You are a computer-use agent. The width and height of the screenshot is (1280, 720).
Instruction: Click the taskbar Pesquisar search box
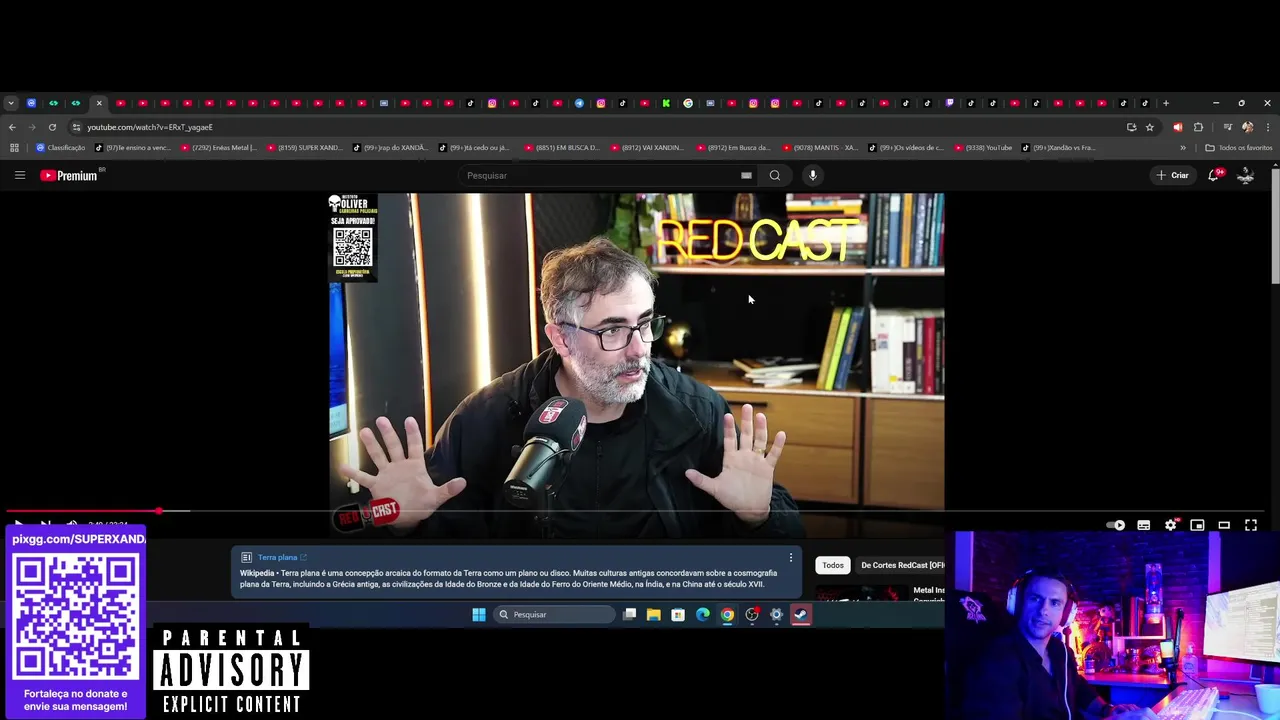click(554, 614)
